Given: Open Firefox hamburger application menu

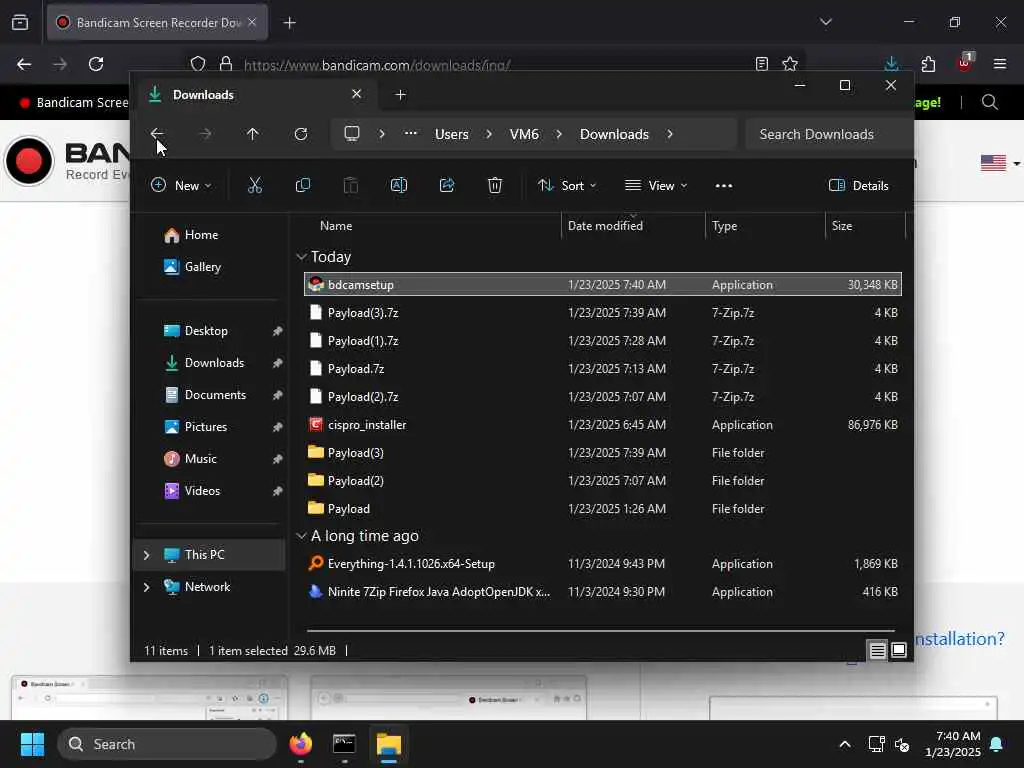Looking at the screenshot, I should [x=1000, y=64].
